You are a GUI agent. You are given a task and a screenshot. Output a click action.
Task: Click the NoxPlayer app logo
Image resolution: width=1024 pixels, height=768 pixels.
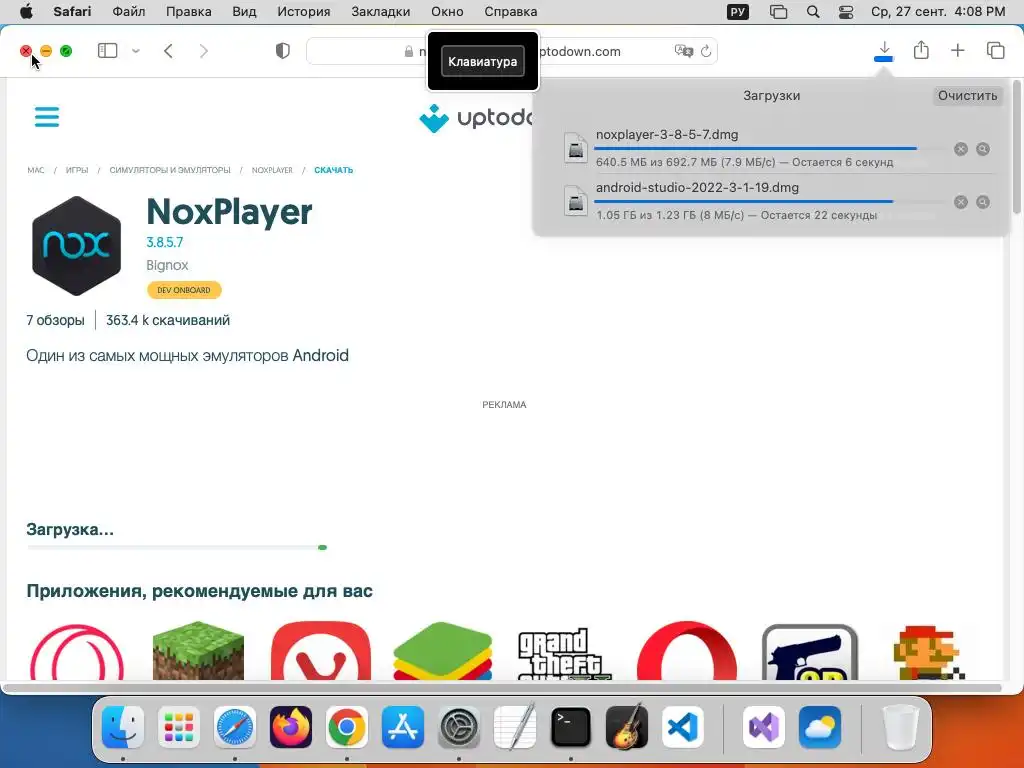click(76, 246)
